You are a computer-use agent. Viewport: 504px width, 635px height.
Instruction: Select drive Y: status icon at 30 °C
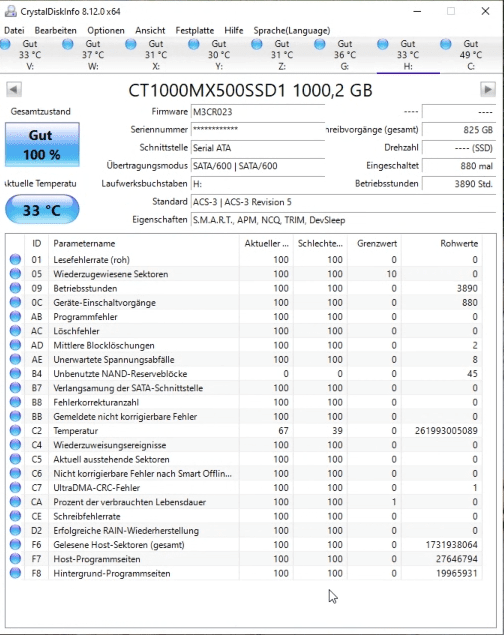pos(194,44)
